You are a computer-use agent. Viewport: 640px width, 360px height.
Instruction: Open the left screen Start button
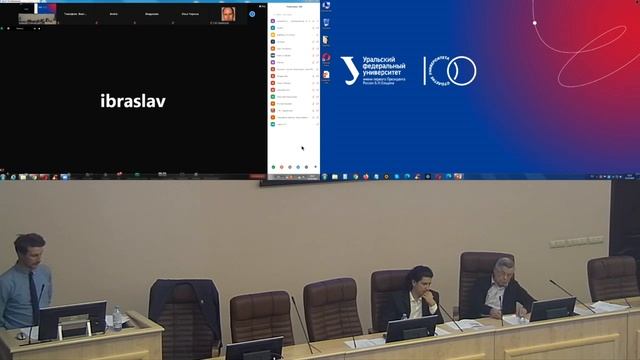(x=3, y=177)
